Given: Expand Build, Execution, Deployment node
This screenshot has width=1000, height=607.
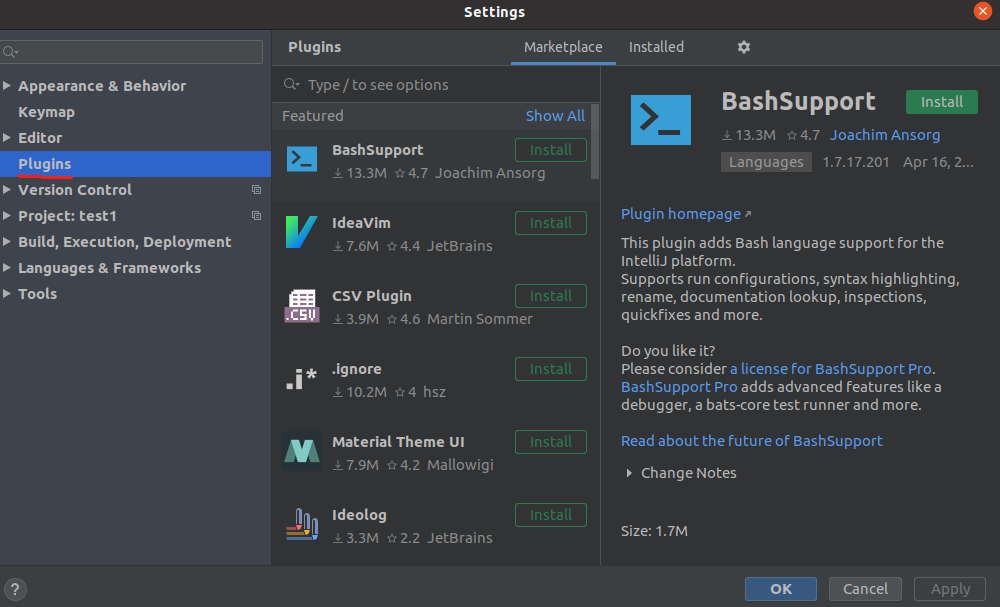Looking at the screenshot, I should [7, 242].
